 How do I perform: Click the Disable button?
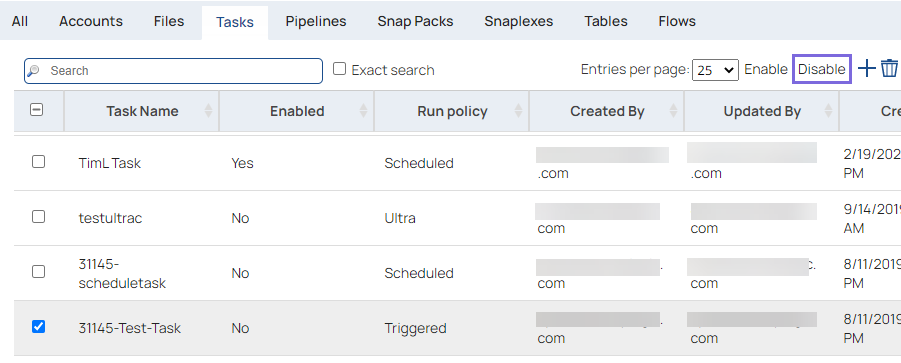[x=822, y=69]
